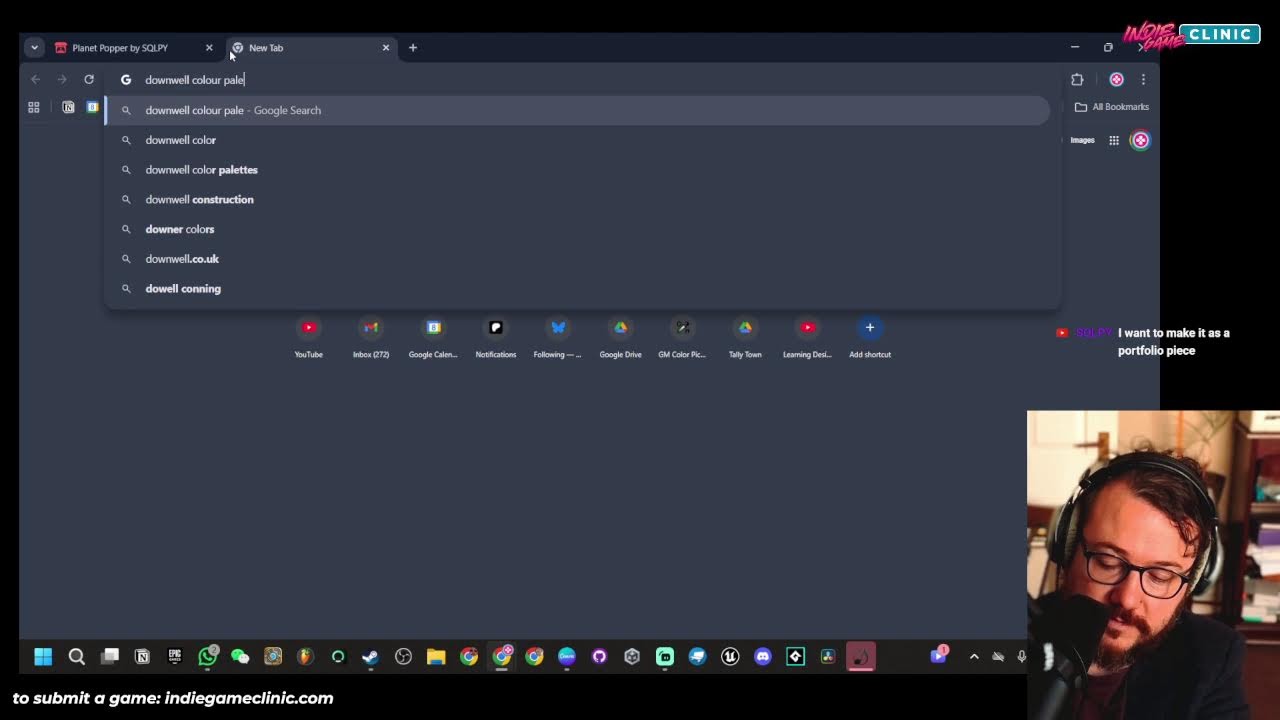
Task: Pick the 'downwell construction' suggestion
Action: point(578,199)
